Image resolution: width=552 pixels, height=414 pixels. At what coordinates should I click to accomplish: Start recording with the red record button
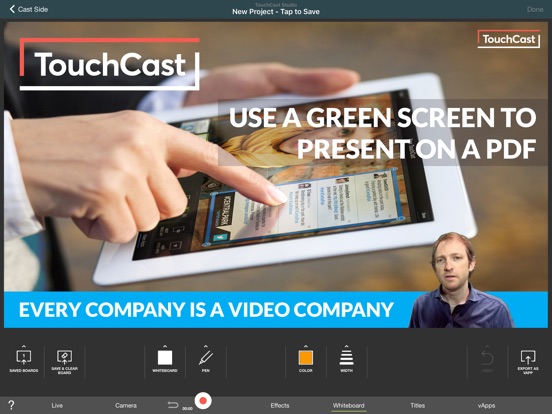203,401
